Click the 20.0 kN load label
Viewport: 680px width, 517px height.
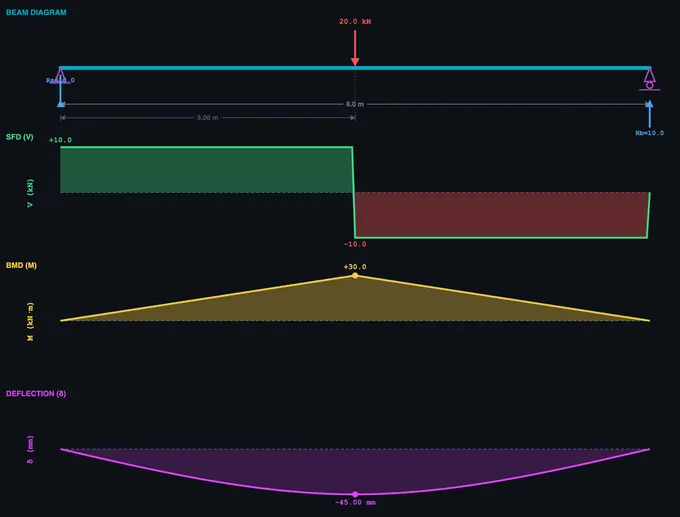pyautogui.click(x=355, y=21)
